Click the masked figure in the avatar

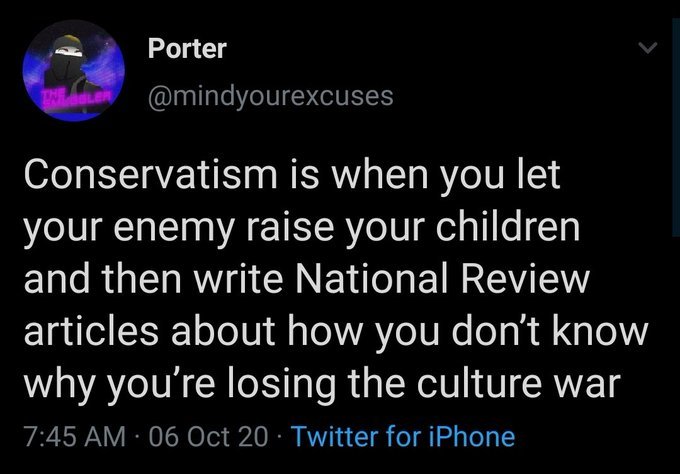pyautogui.click(x=69, y=65)
